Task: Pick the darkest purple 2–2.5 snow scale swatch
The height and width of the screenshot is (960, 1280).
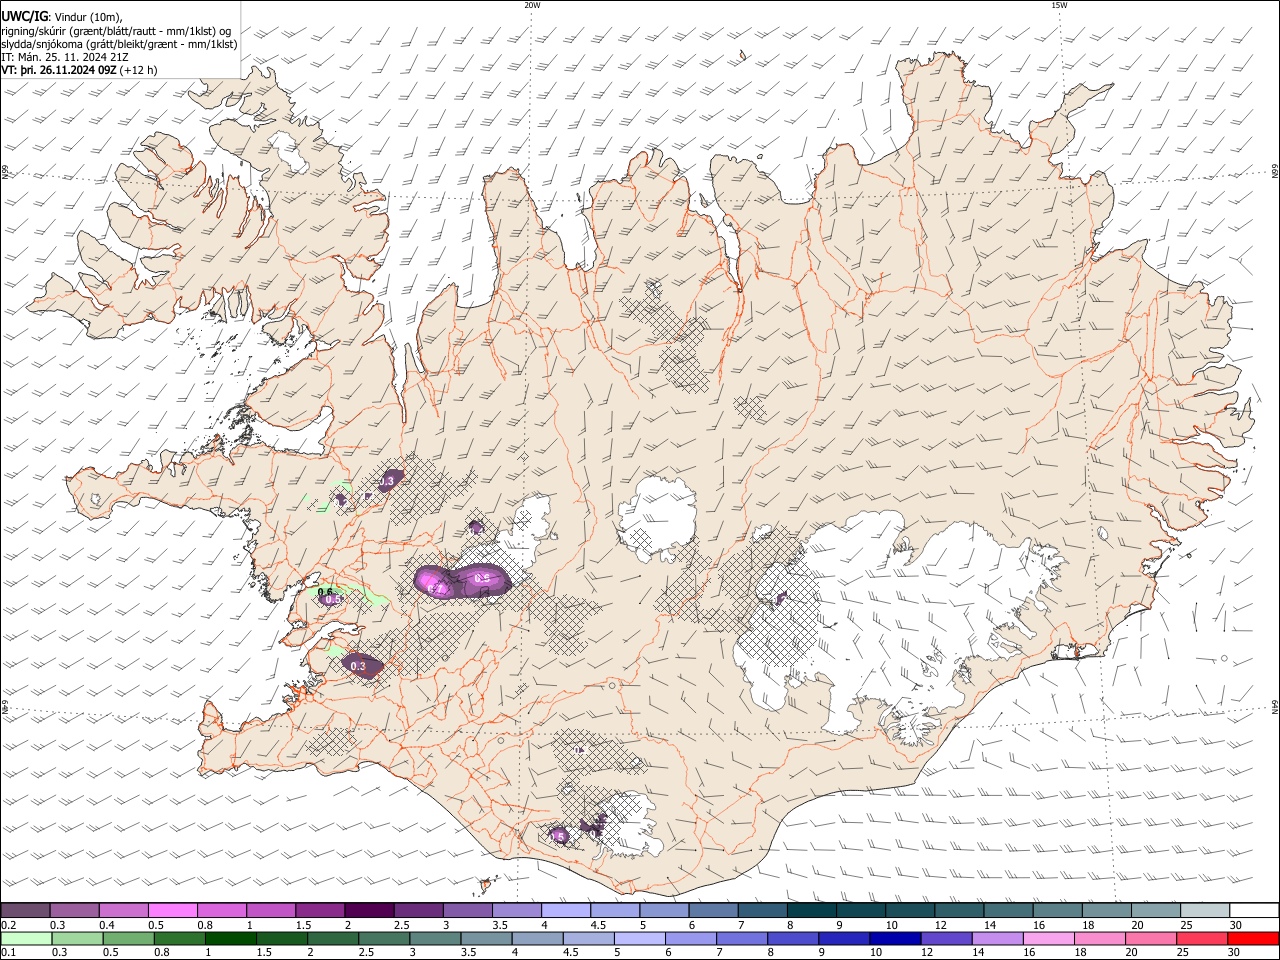Action: pyautogui.click(x=369, y=910)
